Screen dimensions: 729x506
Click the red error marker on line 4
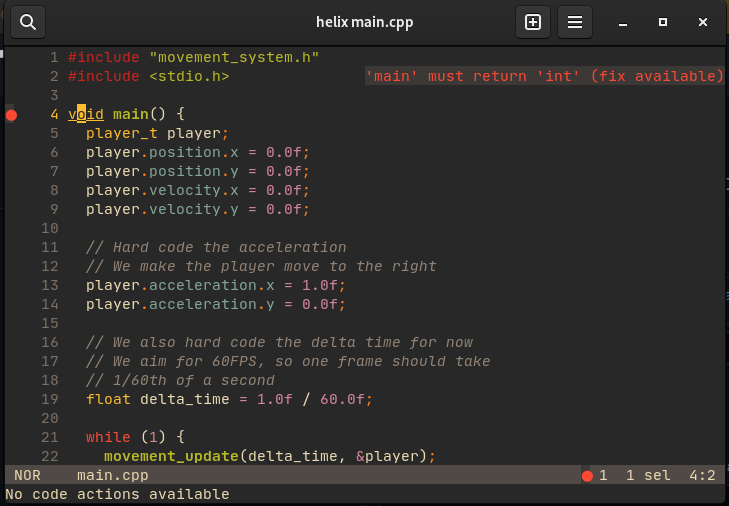(x=12, y=115)
